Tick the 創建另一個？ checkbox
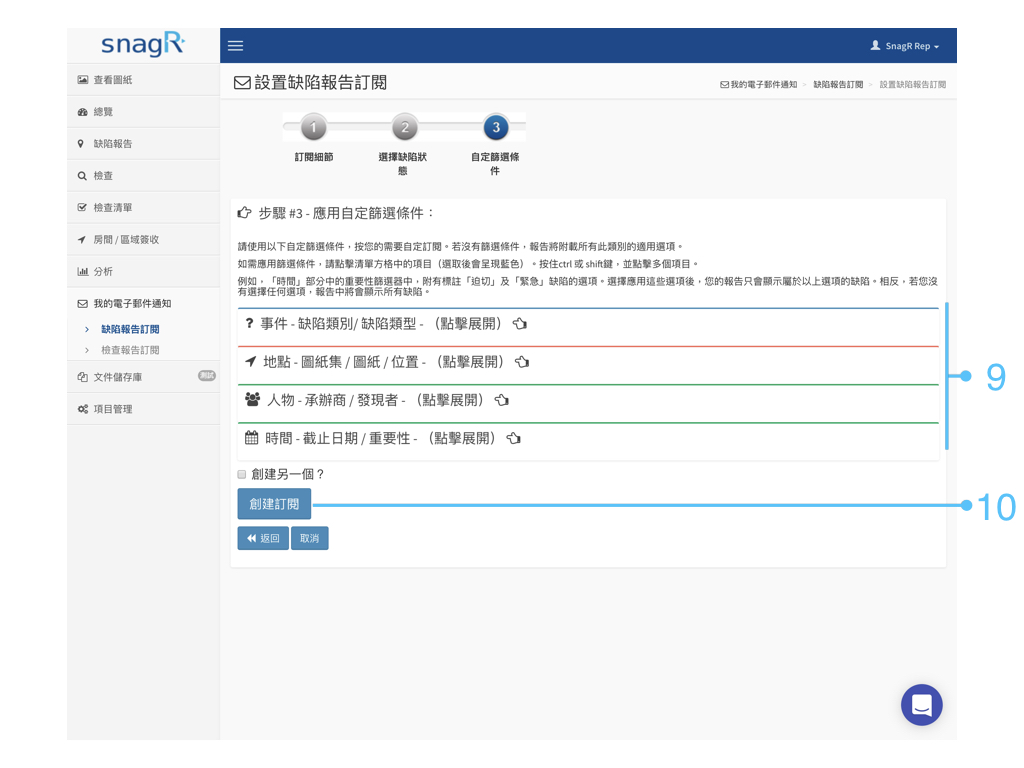This screenshot has height=768, width=1024. click(242, 474)
